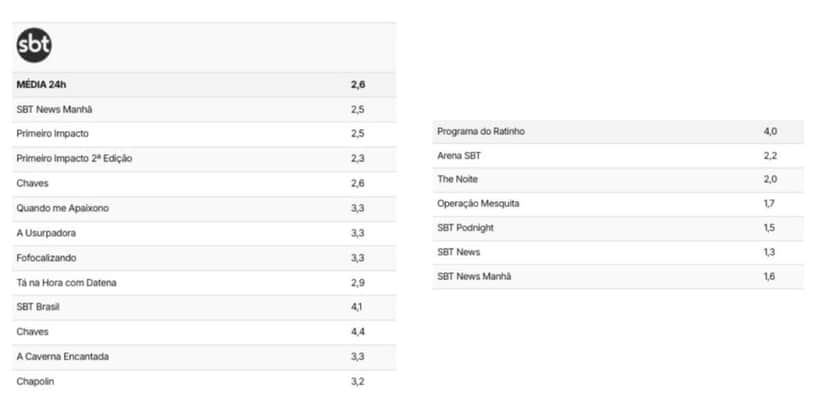Click the Primeiro Impacto row
The image size is (828, 414).
tap(204, 134)
